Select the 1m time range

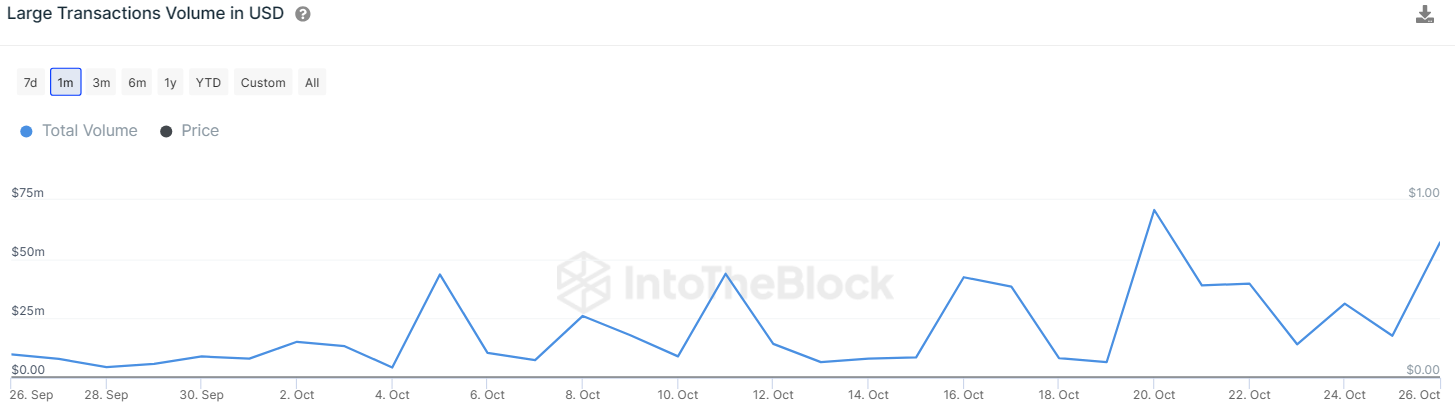pos(66,83)
